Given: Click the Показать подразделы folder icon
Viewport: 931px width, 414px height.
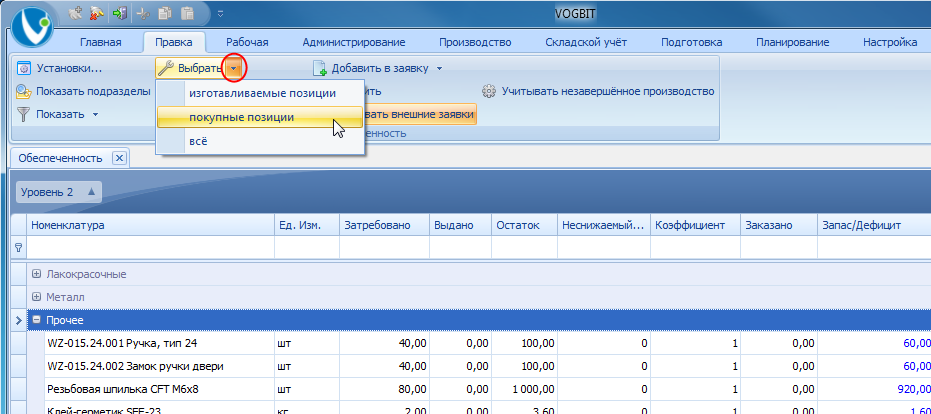Looking at the screenshot, I should (x=23, y=91).
